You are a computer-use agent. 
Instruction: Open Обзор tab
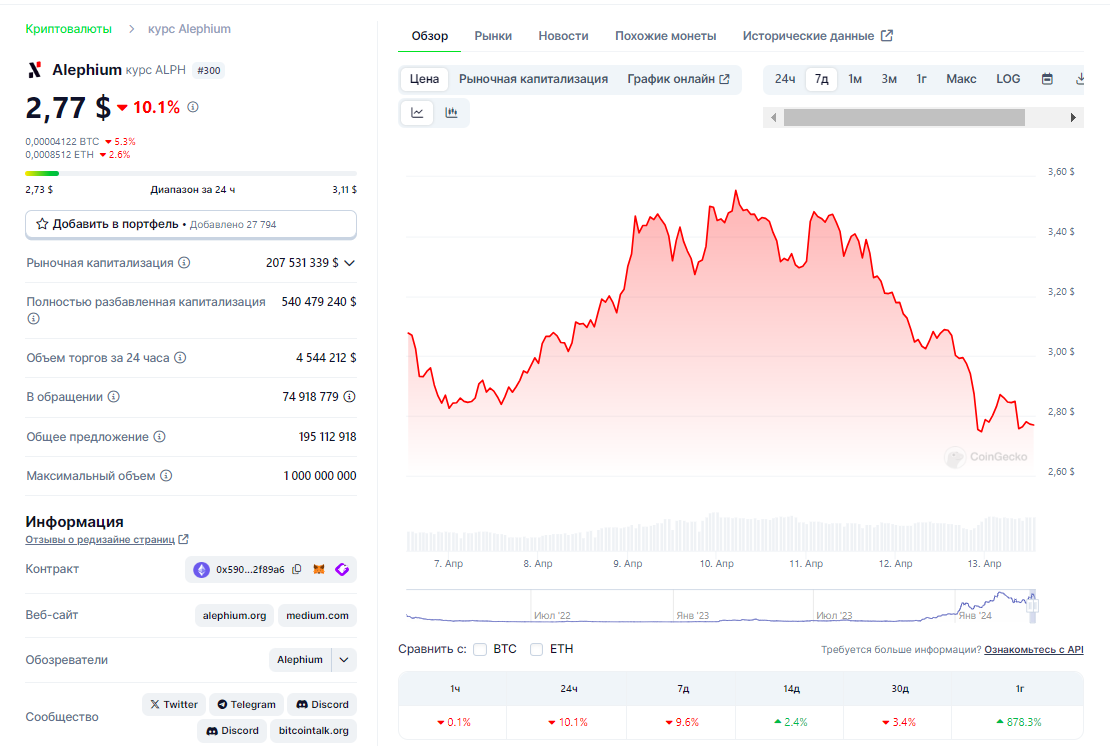430,36
